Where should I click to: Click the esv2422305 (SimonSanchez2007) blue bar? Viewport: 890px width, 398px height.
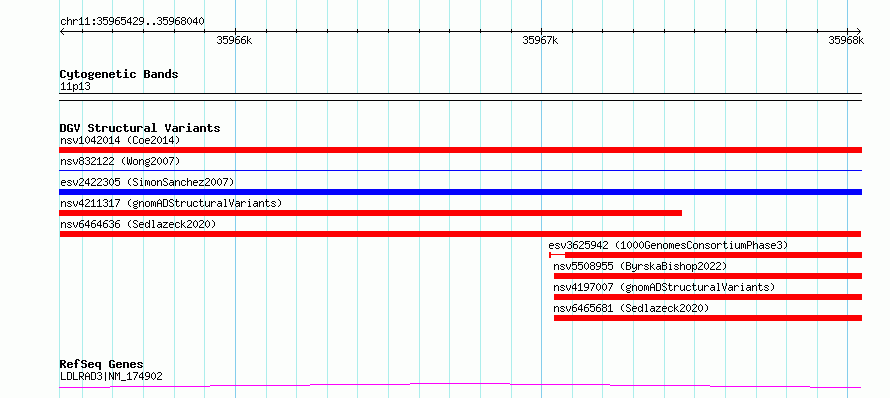click(460, 192)
